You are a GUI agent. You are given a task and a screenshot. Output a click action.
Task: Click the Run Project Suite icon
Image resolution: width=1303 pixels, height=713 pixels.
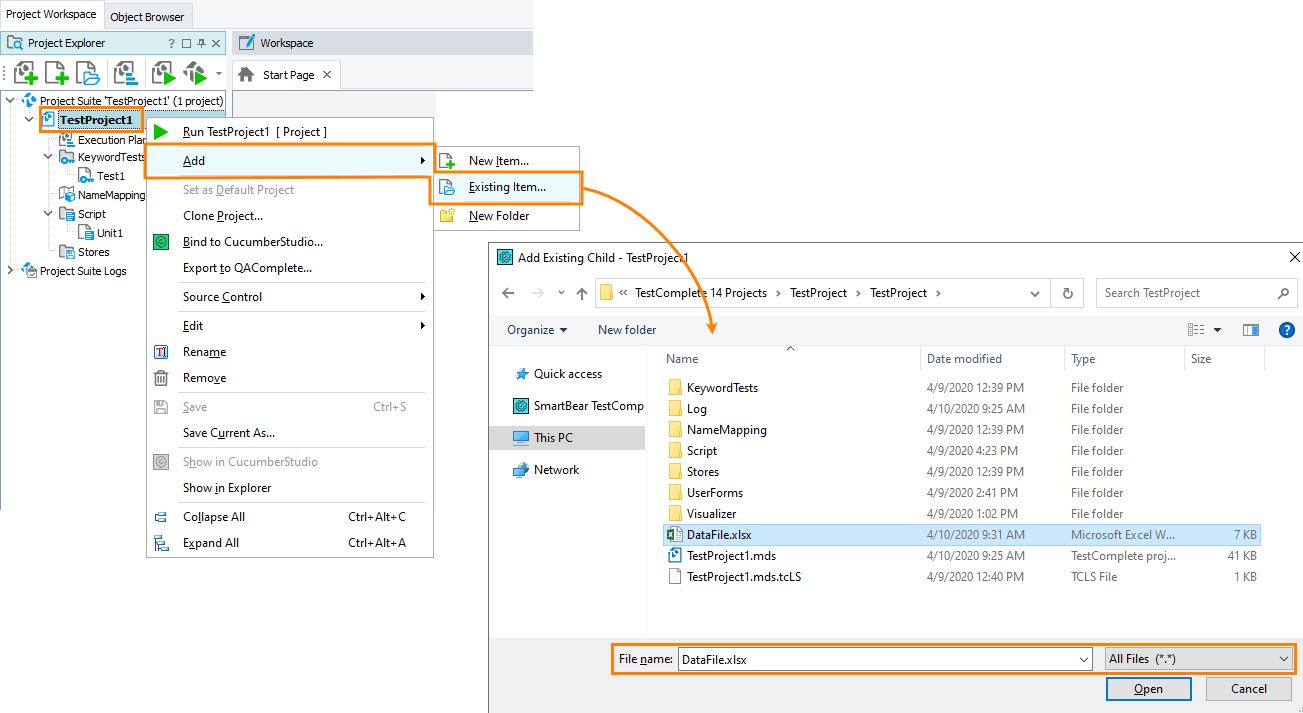click(196, 72)
